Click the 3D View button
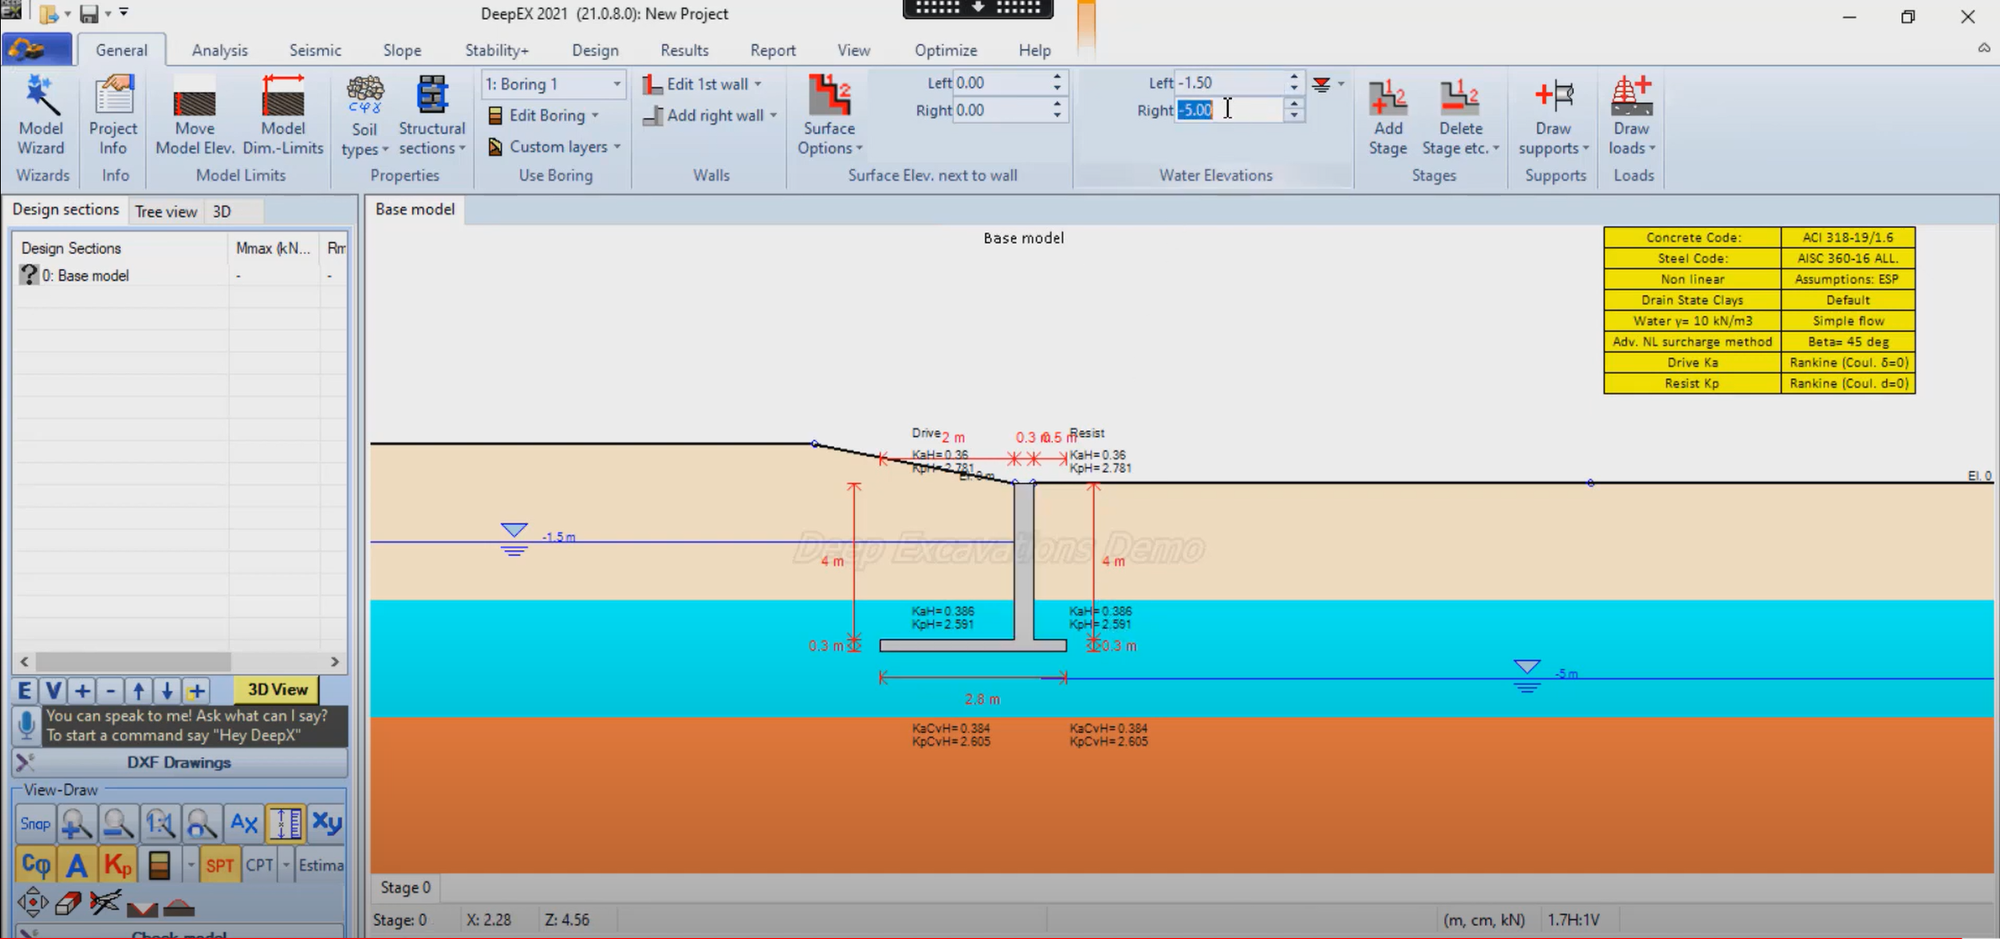 (277, 690)
